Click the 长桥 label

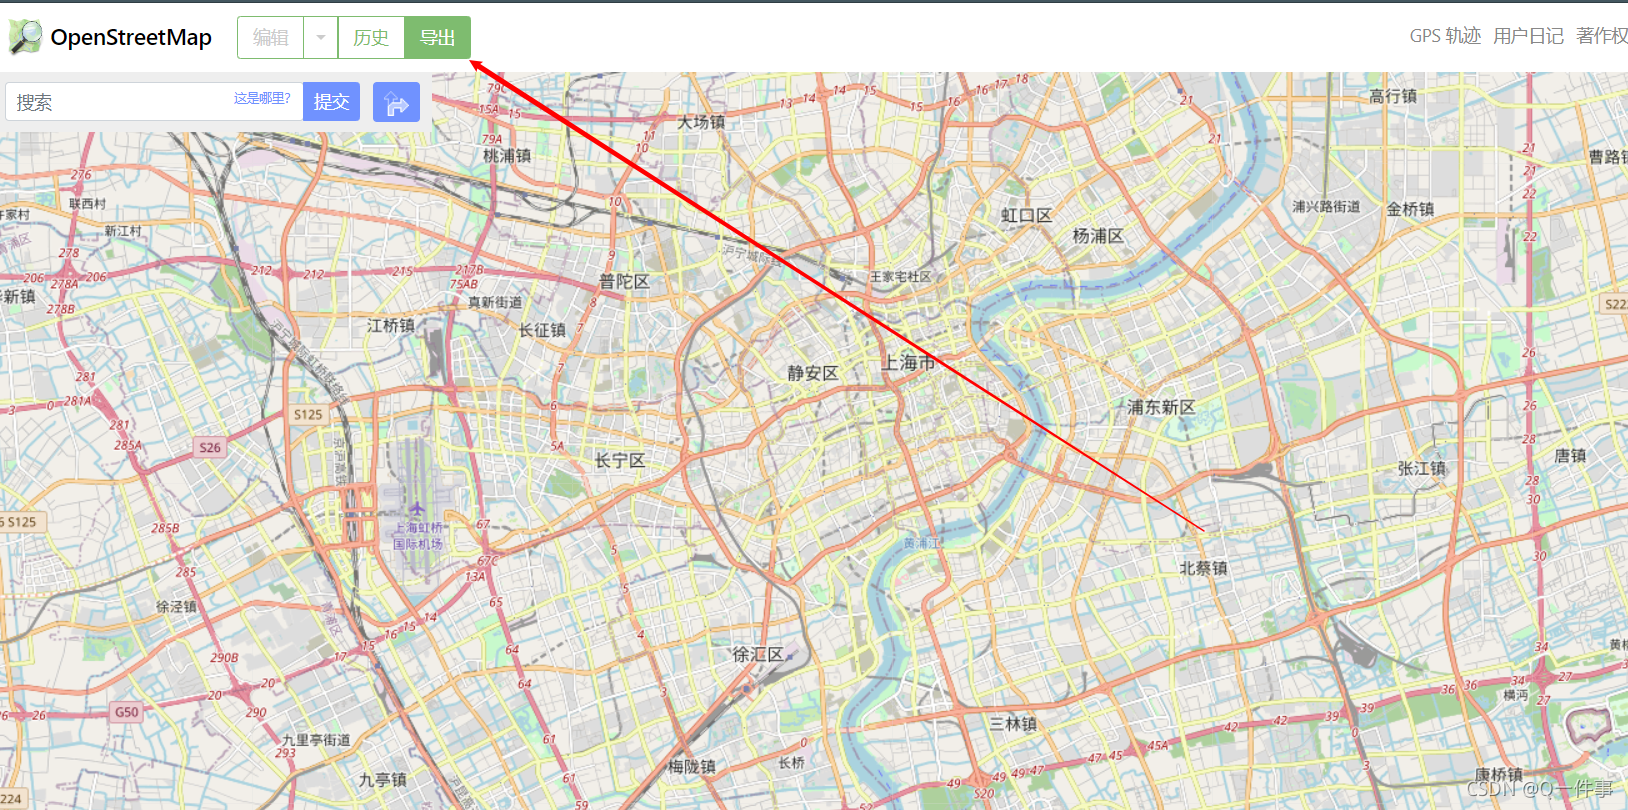click(791, 763)
